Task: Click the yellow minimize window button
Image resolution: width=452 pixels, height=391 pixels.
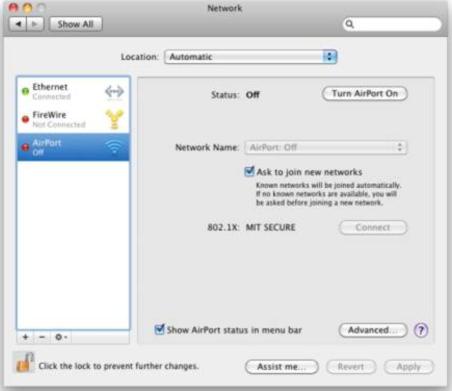Action: pos(28,7)
